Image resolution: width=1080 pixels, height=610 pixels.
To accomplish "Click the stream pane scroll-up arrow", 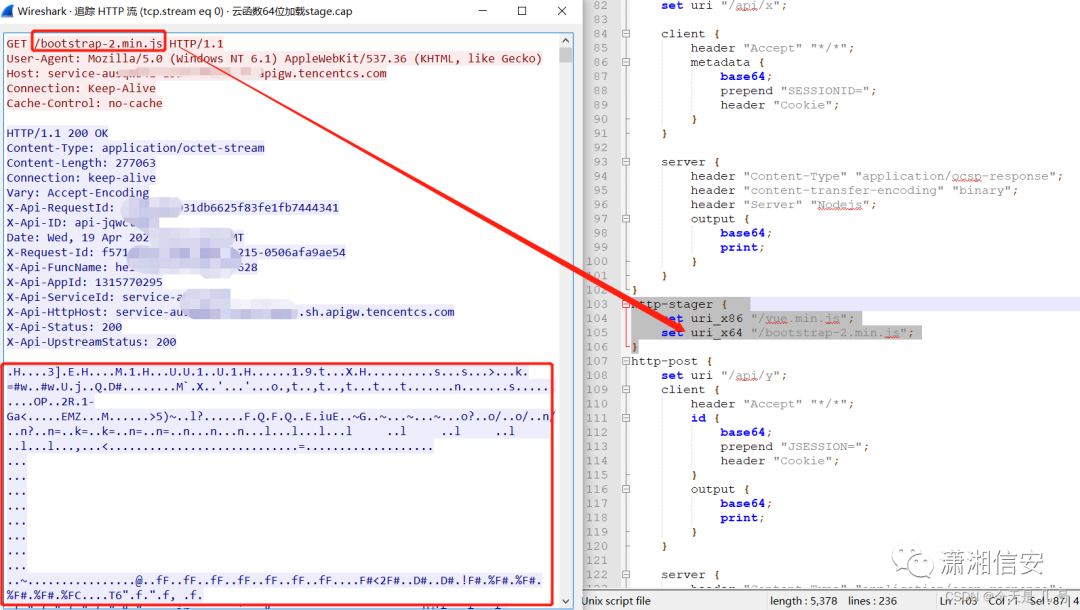I will pos(565,41).
